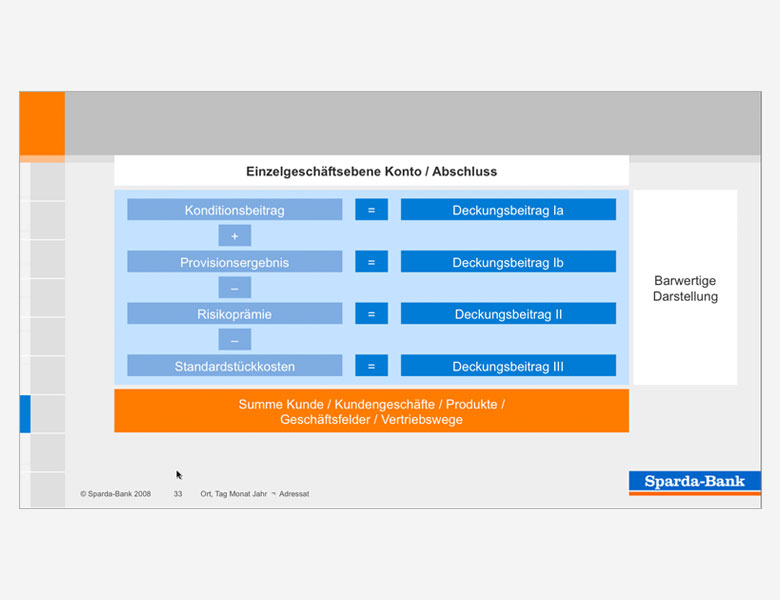Select the Einzelgeschäftsebene Konto / Abschluss heading
Viewport: 780px width, 600px height.
pyautogui.click(x=371, y=171)
